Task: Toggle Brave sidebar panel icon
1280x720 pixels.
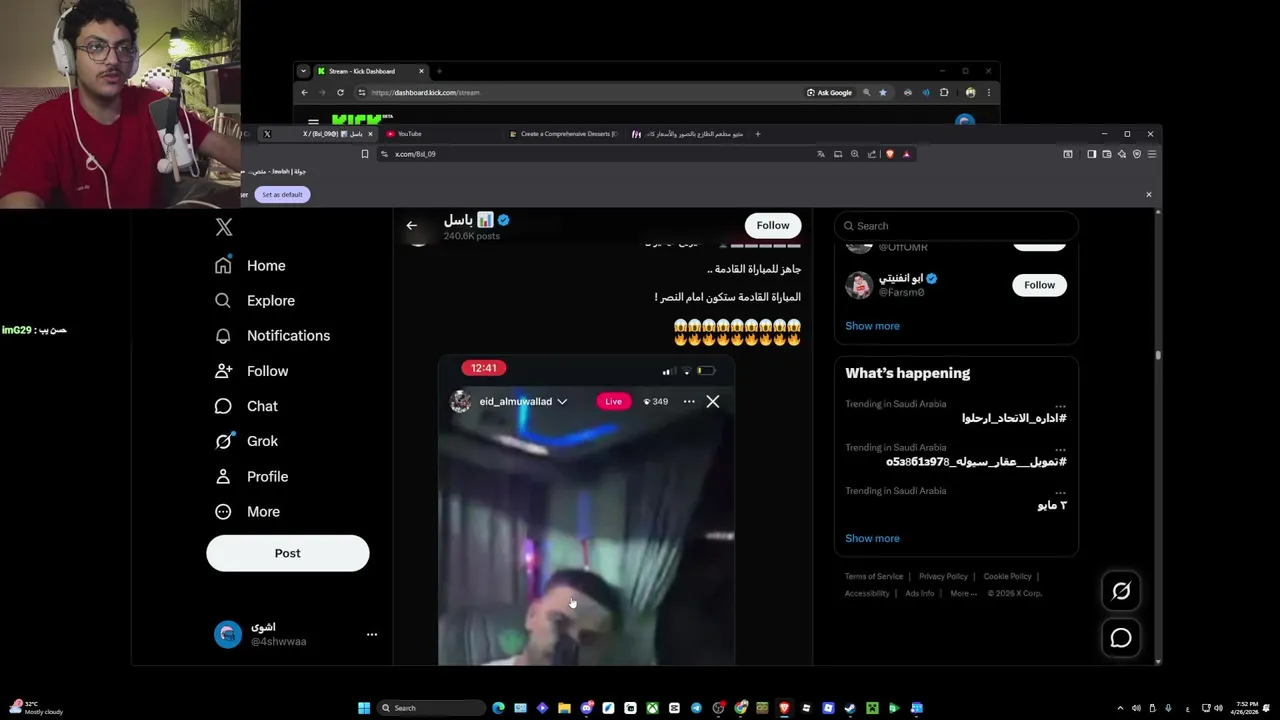Action: (x=1092, y=154)
